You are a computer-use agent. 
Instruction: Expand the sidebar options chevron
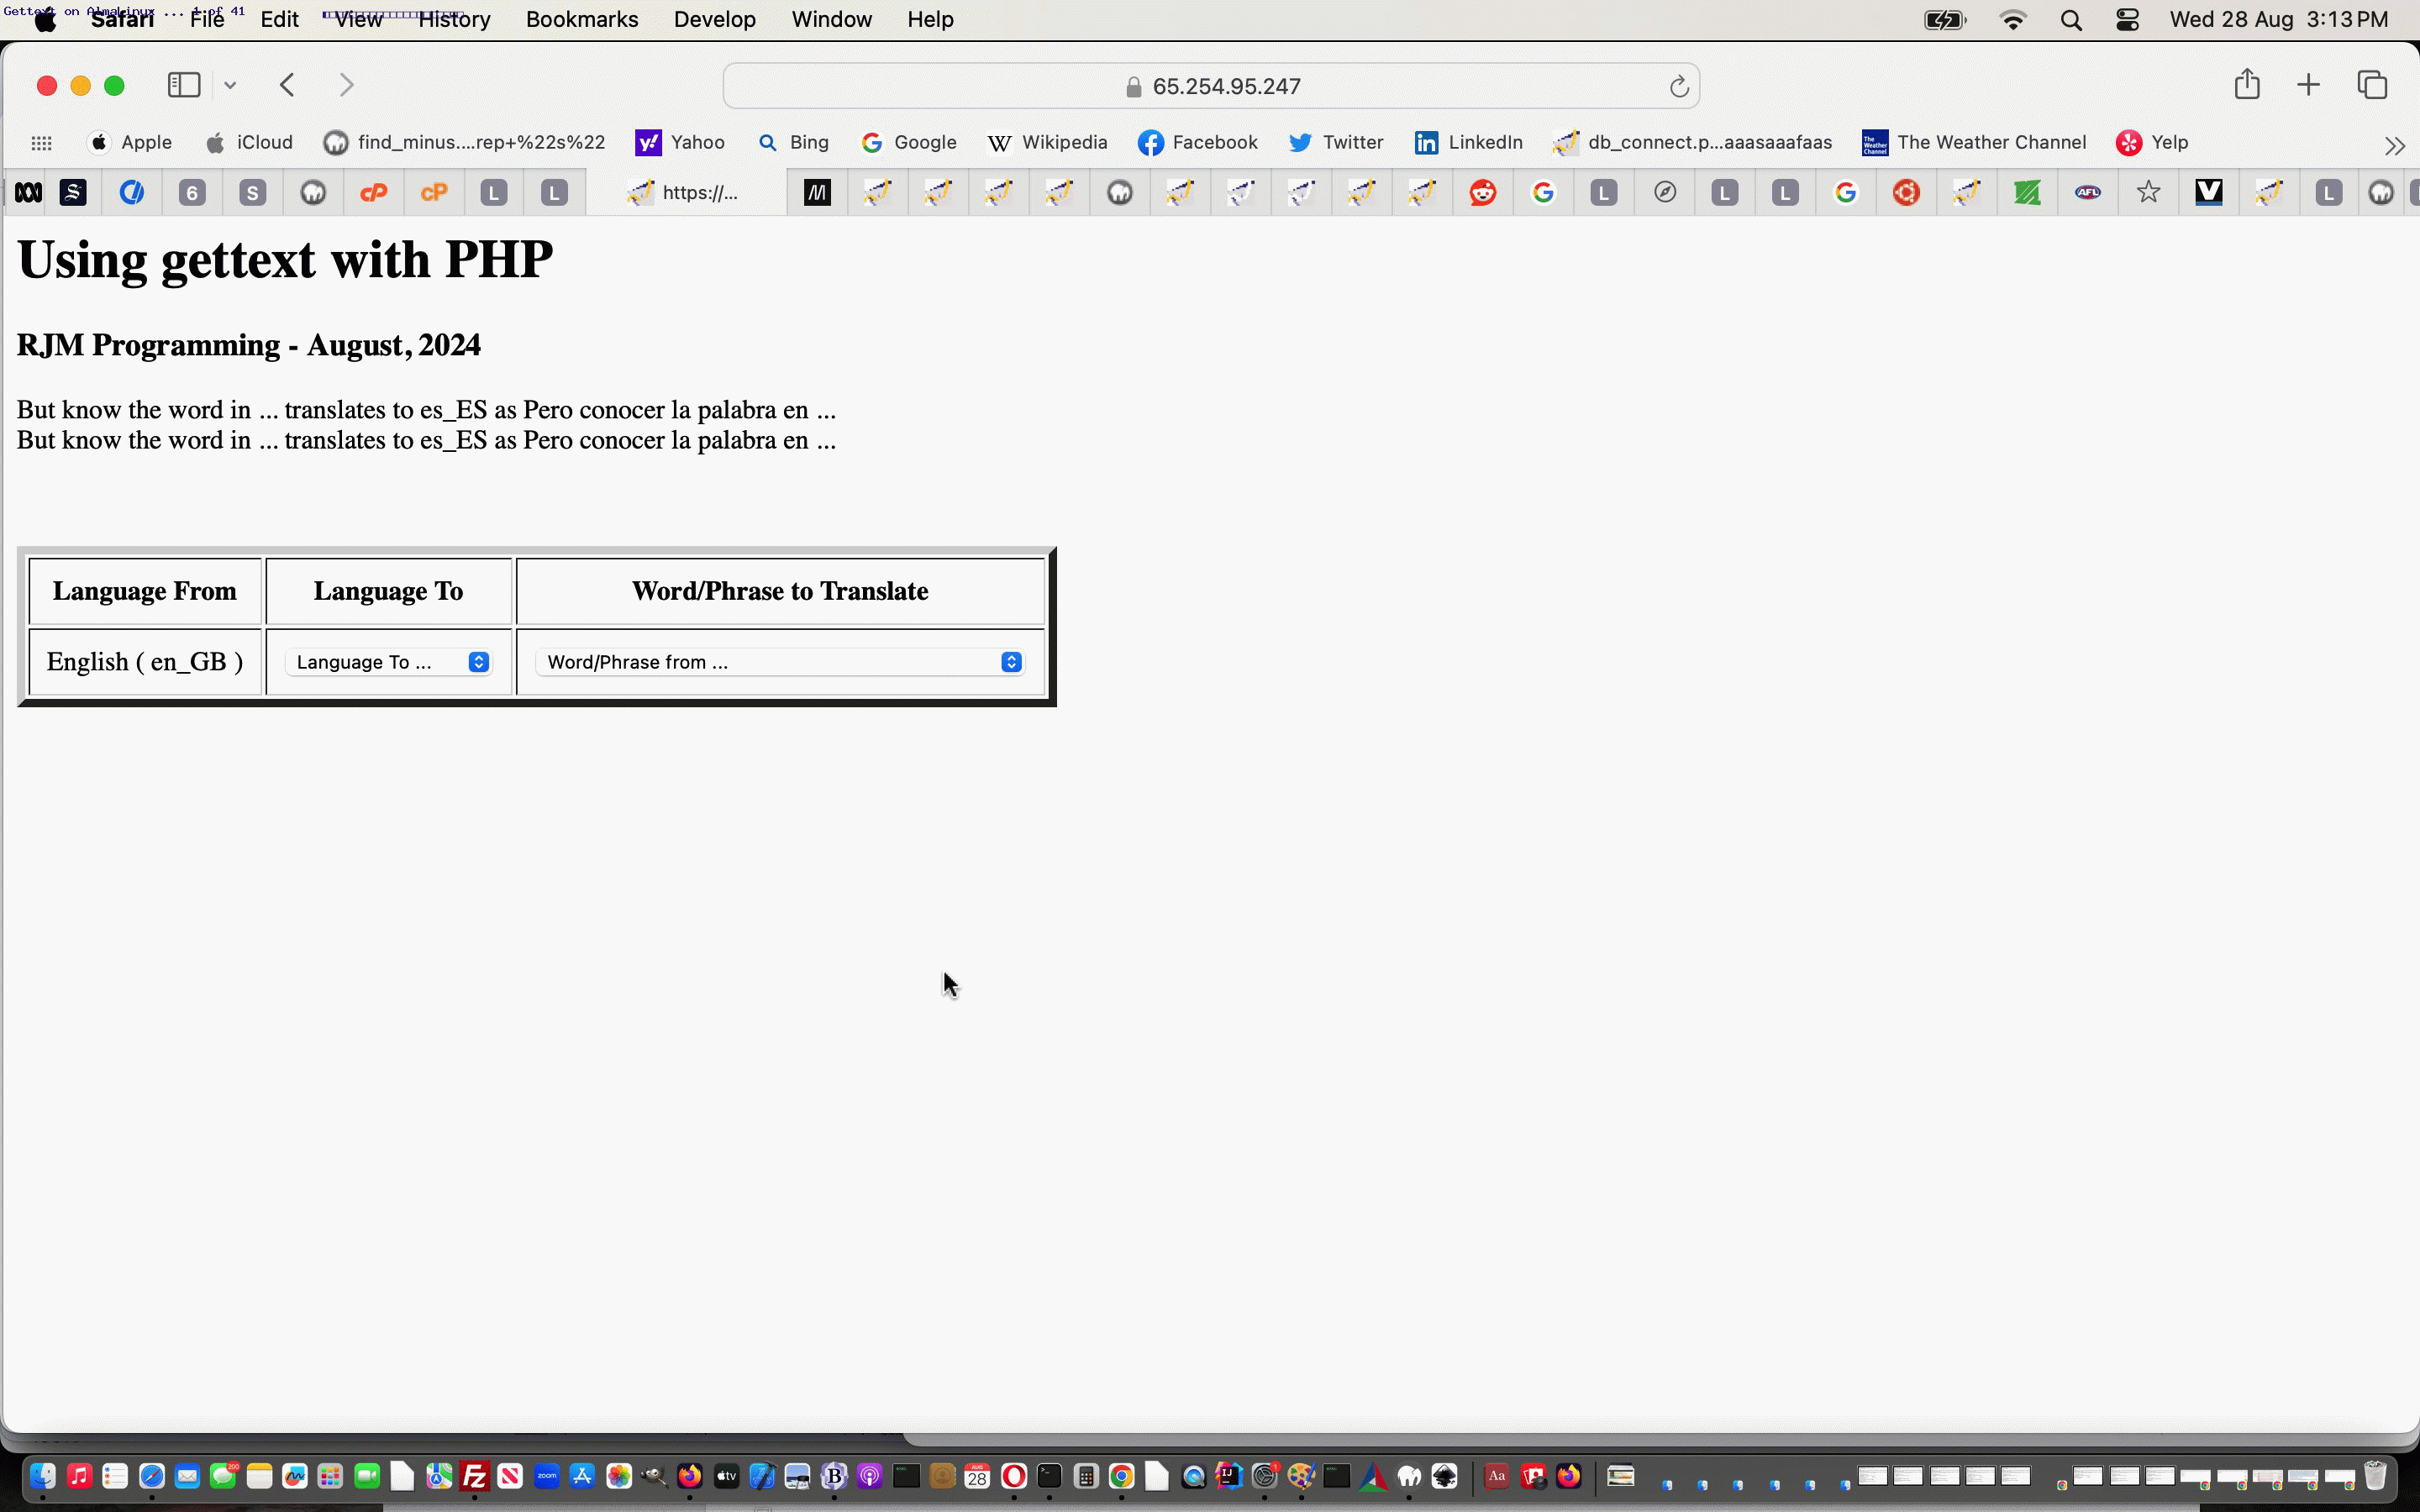(230, 85)
